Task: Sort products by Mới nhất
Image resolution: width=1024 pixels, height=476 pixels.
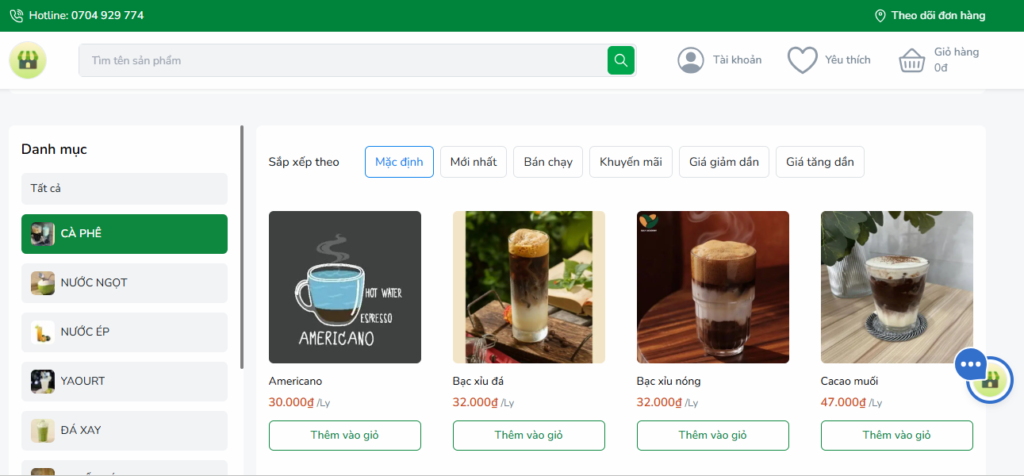Action: pos(473,162)
